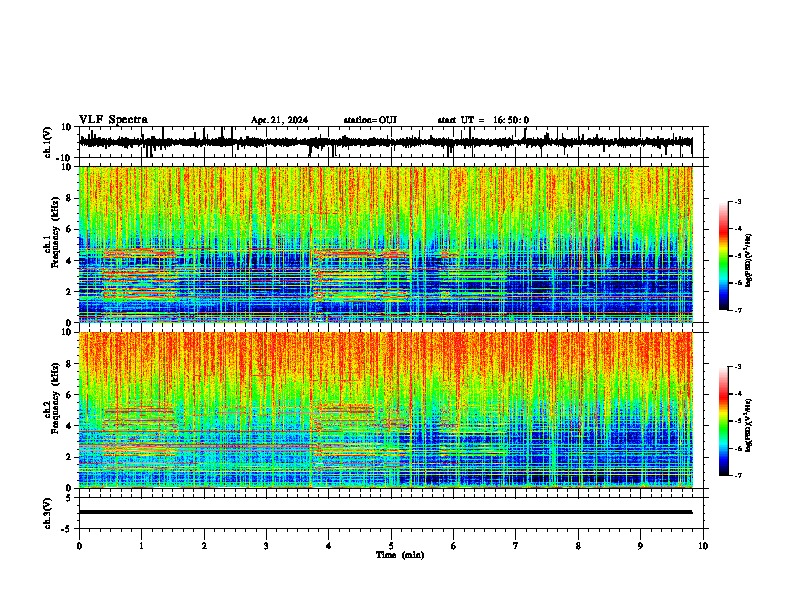The width and height of the screenshot is (792, 612).
Task: Click ch.1 color bar '-3' label
Action: tap(738, 201)
